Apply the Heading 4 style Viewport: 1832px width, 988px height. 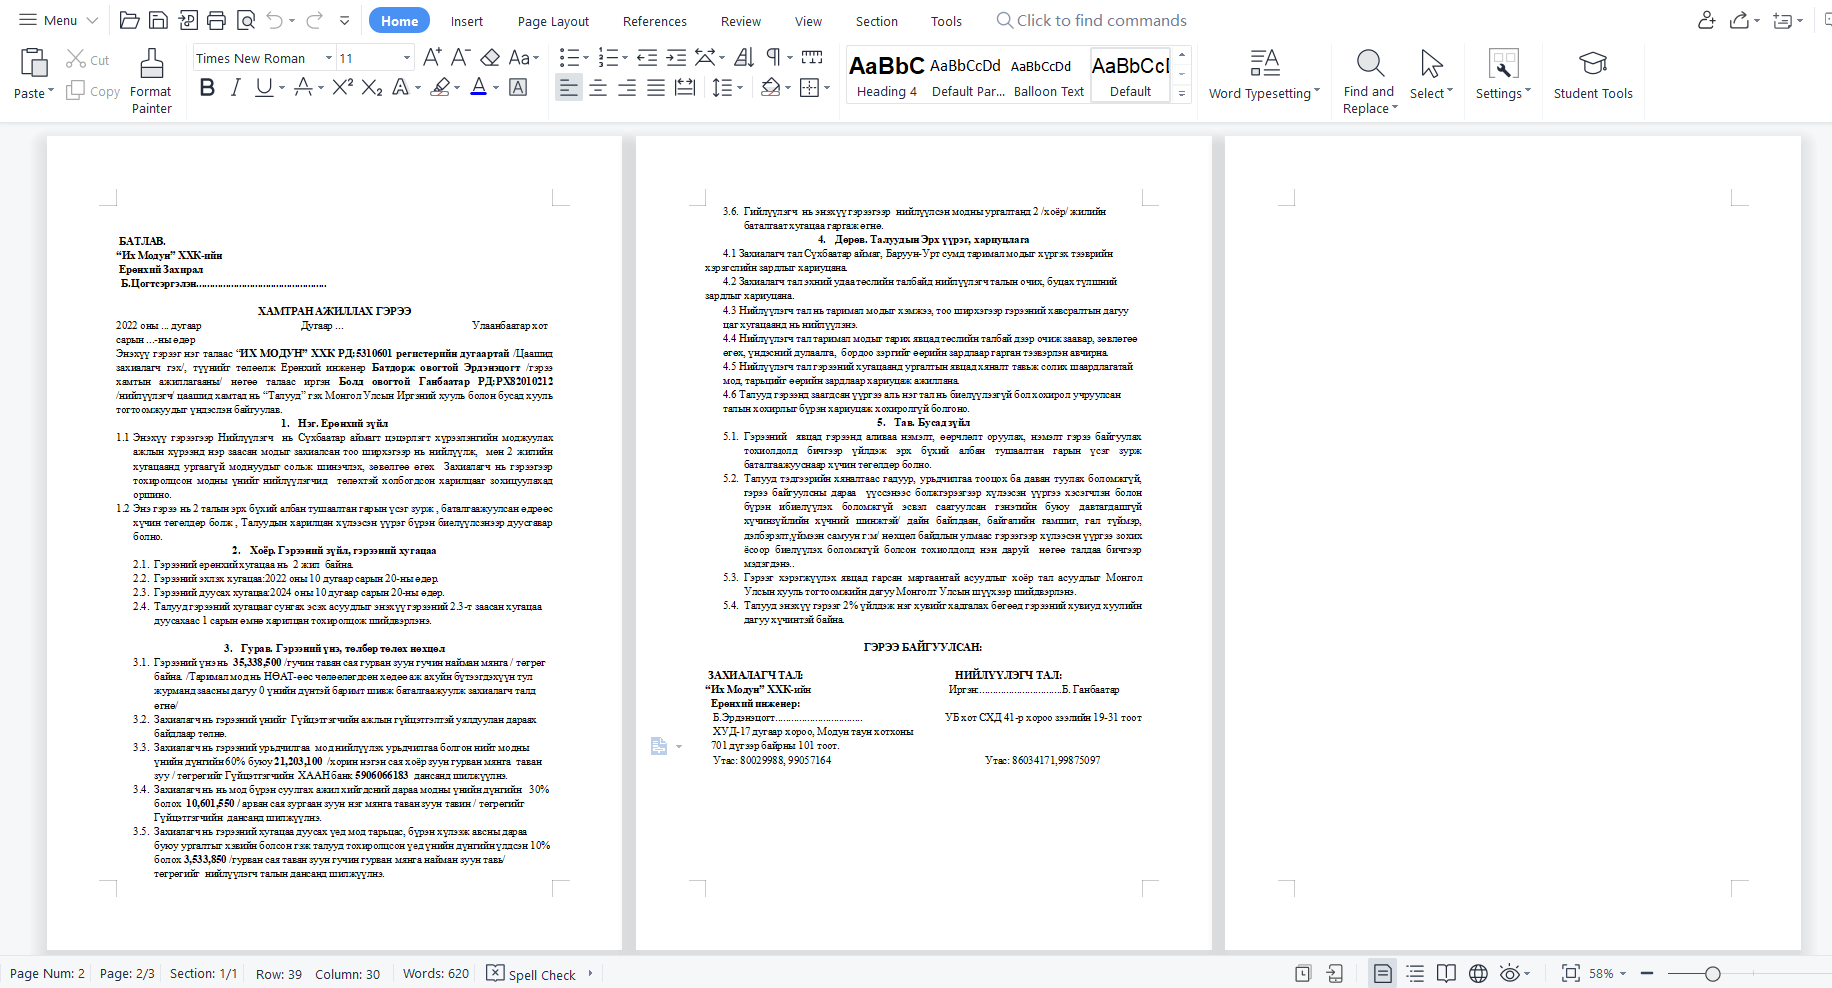[x=886, y=75]
